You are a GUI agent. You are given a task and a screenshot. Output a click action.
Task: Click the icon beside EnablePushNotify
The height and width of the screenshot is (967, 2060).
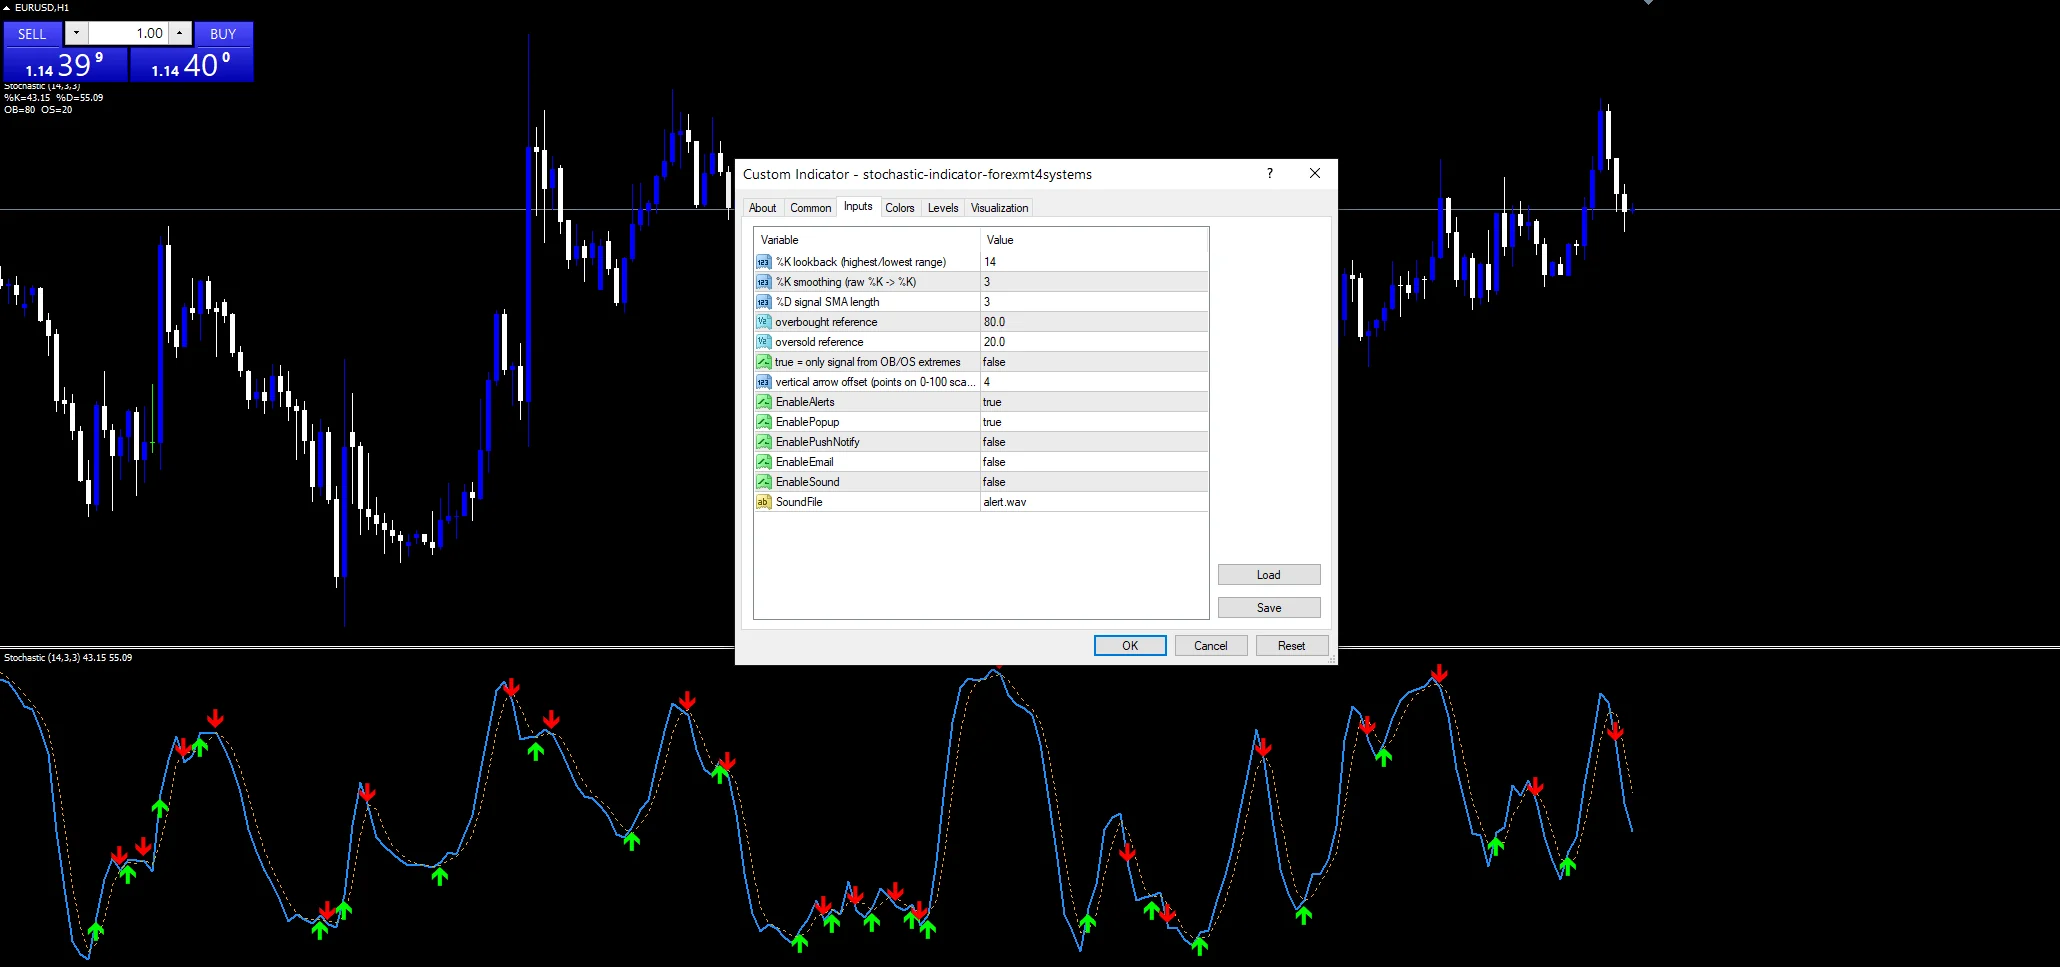coord(763,442)
